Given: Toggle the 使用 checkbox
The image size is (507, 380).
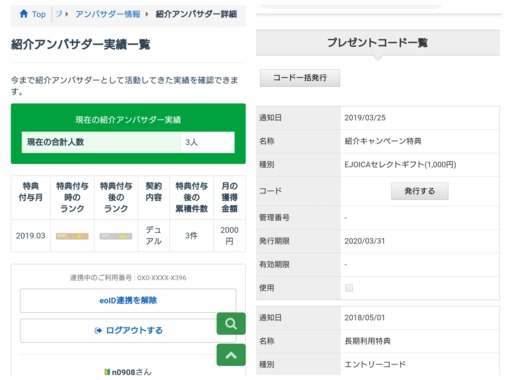Looking at the screenshot, I should 349,288.
